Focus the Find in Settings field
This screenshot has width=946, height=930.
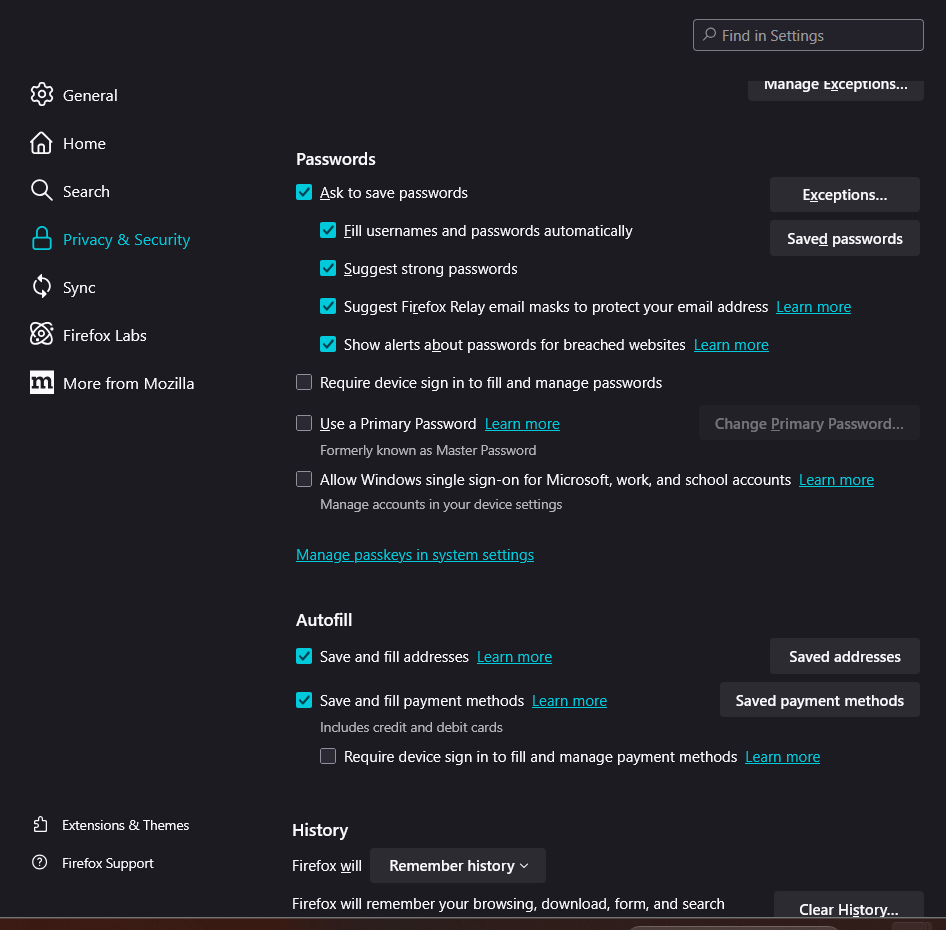click(808, 35)
